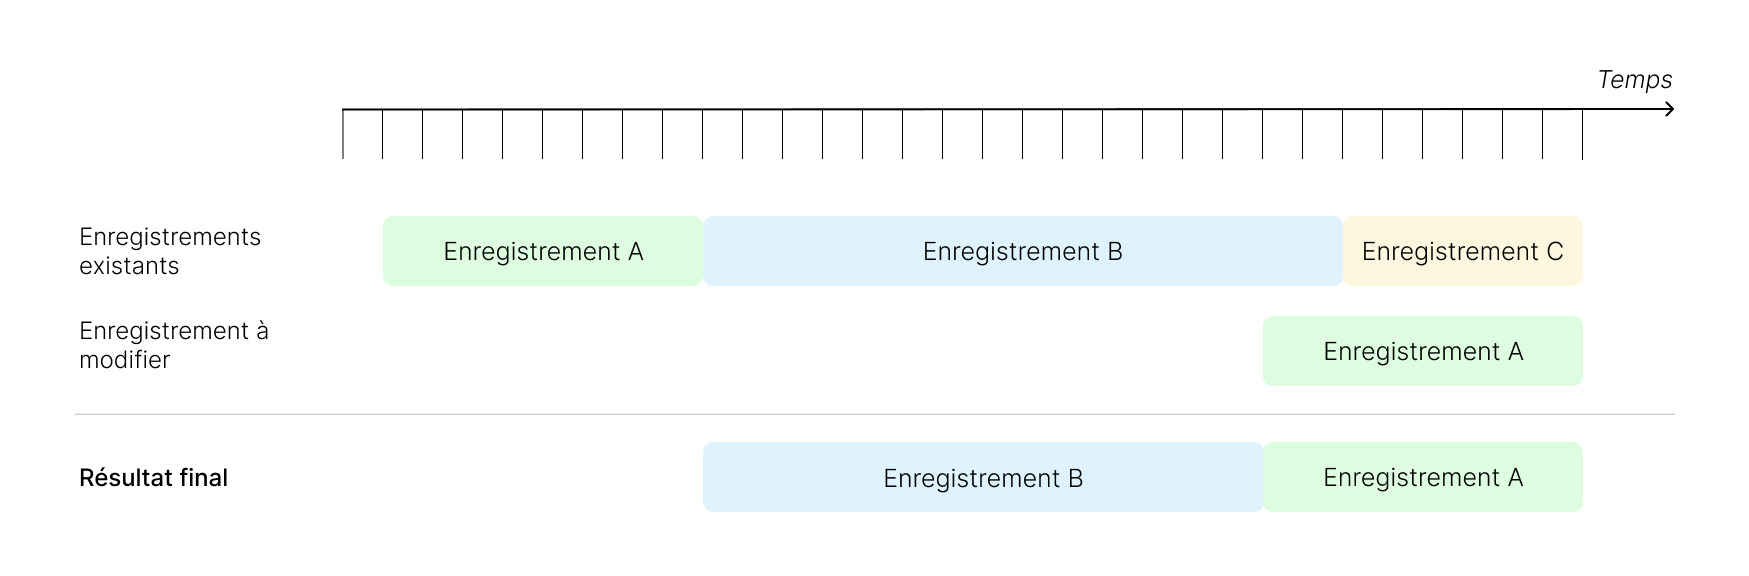Select blue "Enregistrement B" in the existing records row
Screen dimensions: 1749x576
(x=1022, y=251)
